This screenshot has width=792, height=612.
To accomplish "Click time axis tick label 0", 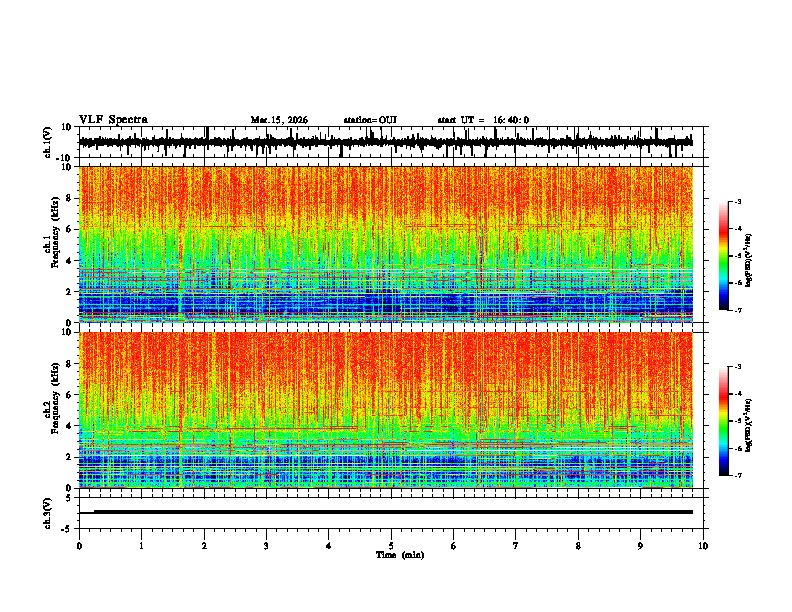I will pos(79,546).
